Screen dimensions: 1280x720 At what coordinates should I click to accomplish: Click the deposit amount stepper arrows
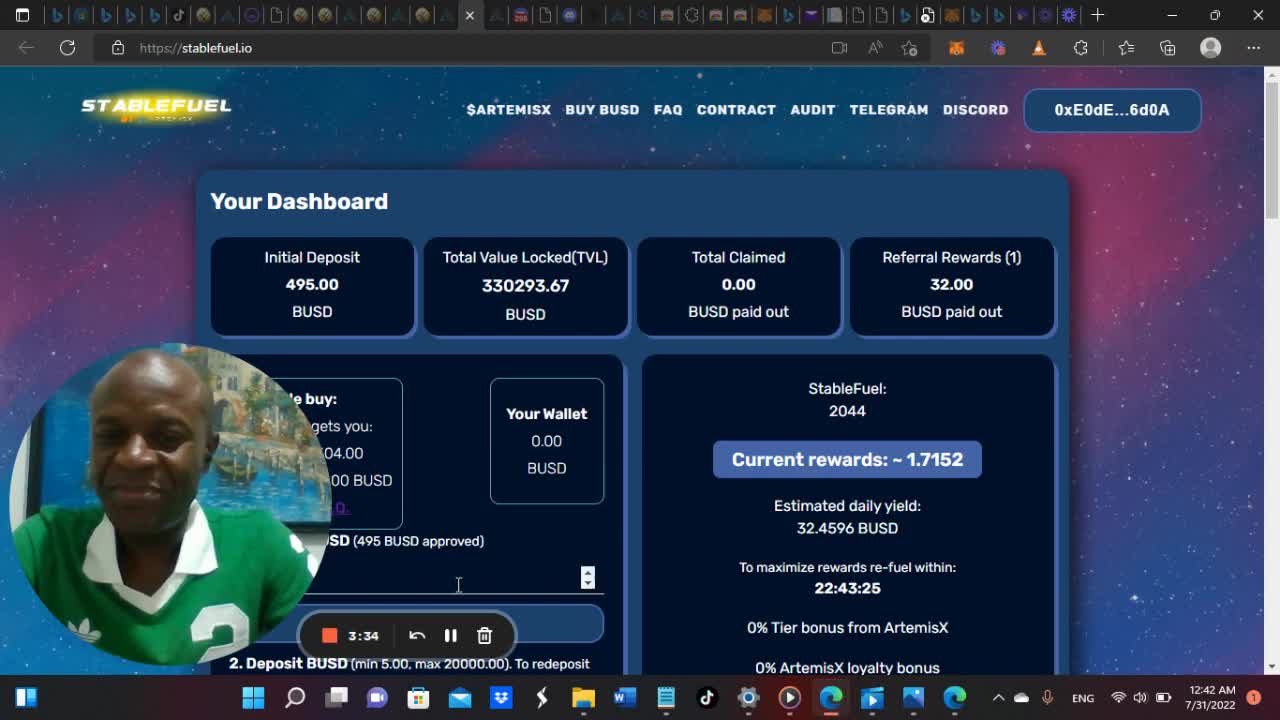coord(588,577)
